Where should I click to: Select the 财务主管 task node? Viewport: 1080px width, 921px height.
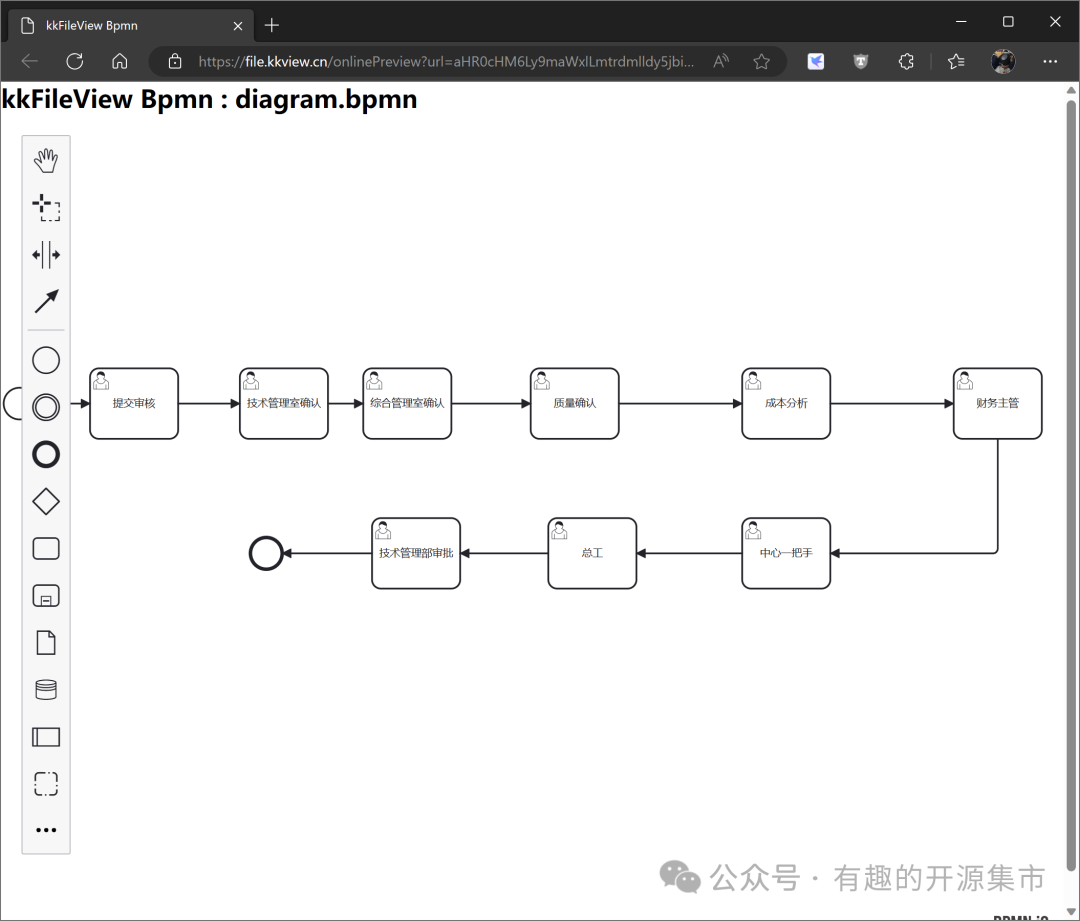pos(997,404)
